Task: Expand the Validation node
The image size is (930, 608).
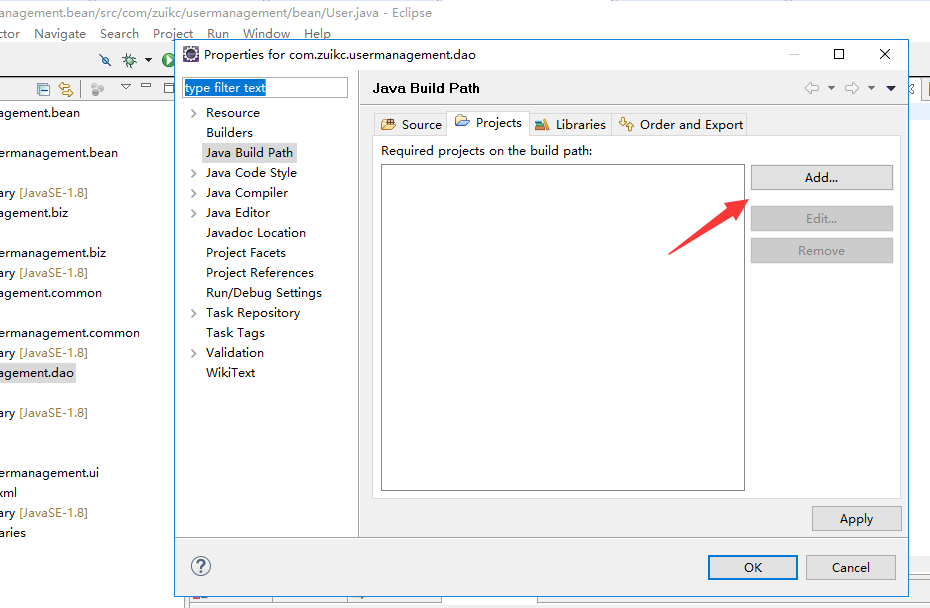Action: [x=193, y=354]
